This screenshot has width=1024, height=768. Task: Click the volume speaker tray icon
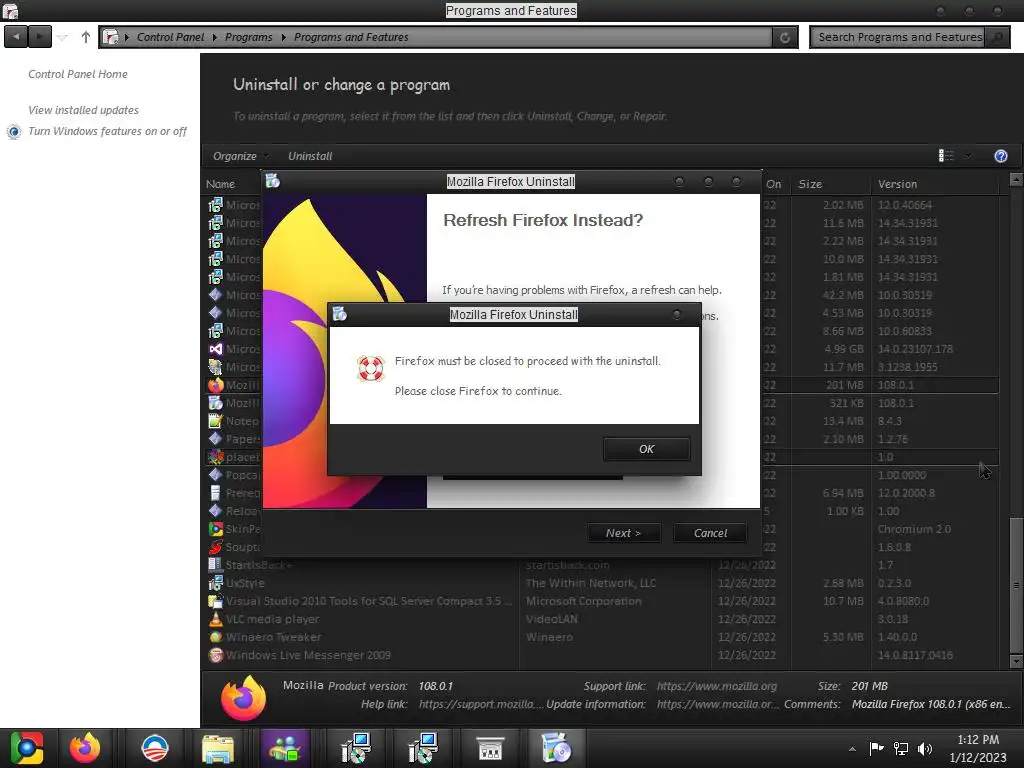tap(925, 749)
